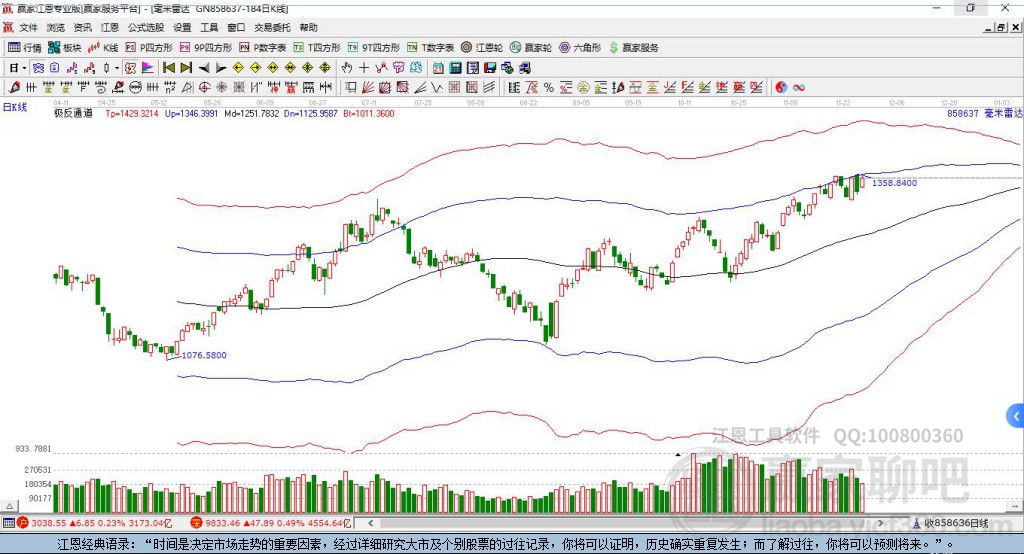Open the 六角形 hexagon tool
Screen dimensions: 1024x554
580,48
